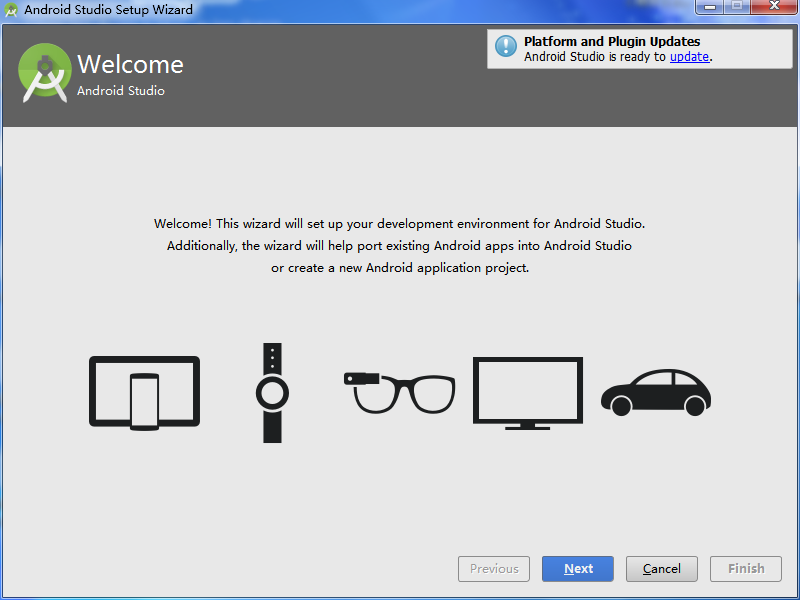Click the 'Welcome! This wizard will set up' line
Viewport: 800px width, 600px height.
pos(399,224)
